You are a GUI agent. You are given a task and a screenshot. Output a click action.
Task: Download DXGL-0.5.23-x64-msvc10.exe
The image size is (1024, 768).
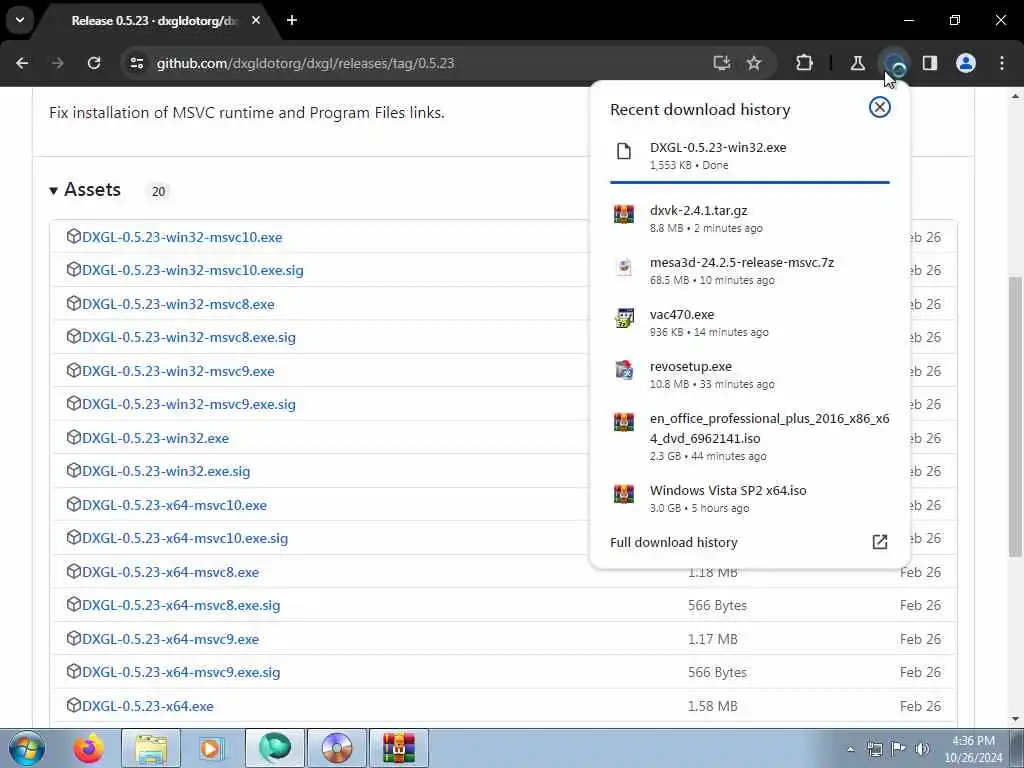(174, 505)
